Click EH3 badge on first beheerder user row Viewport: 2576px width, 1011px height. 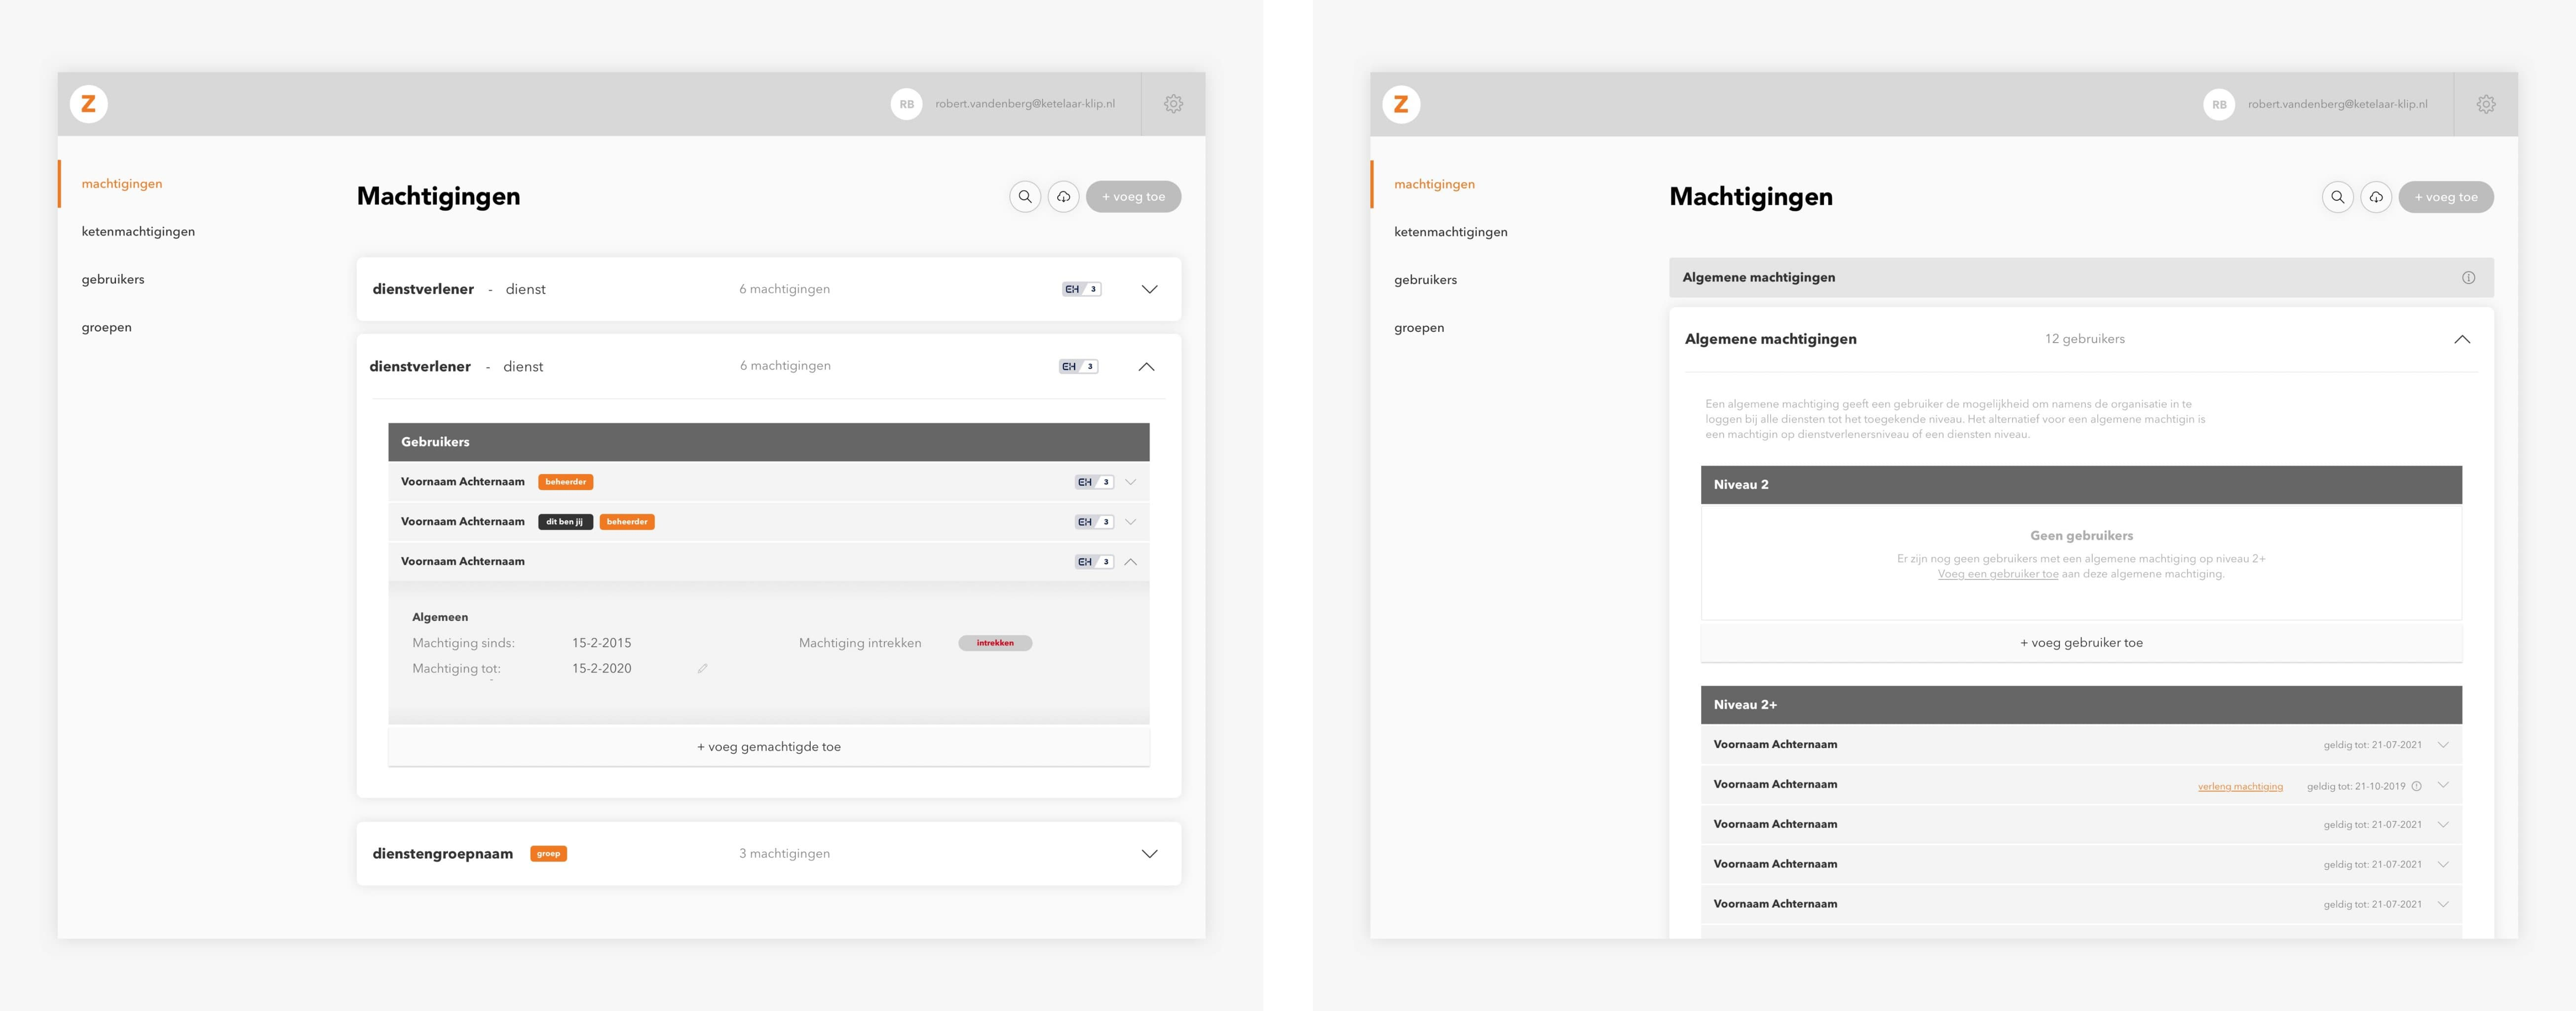click(1094, 482)
